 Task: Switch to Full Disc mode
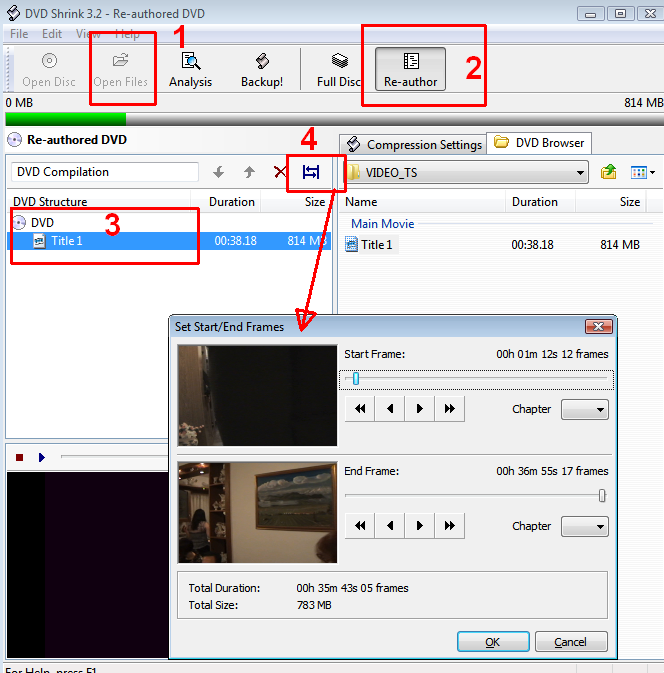[339, 70]
